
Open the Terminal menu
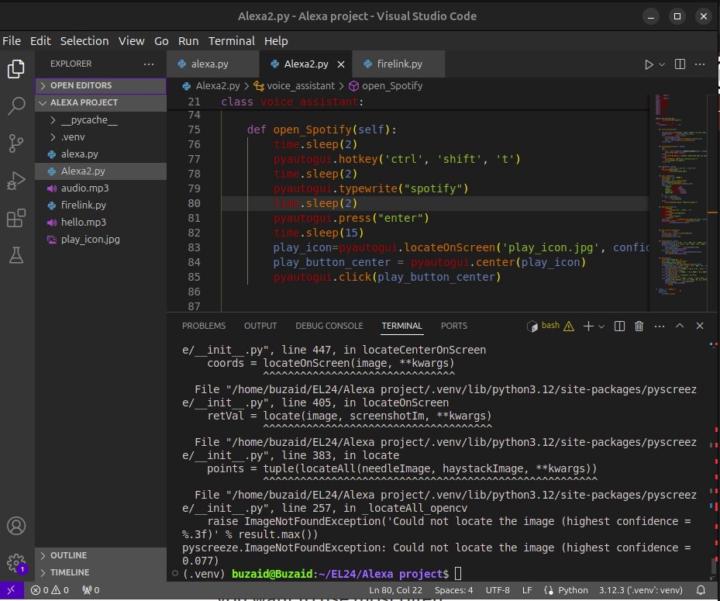(x=231, y=41)
